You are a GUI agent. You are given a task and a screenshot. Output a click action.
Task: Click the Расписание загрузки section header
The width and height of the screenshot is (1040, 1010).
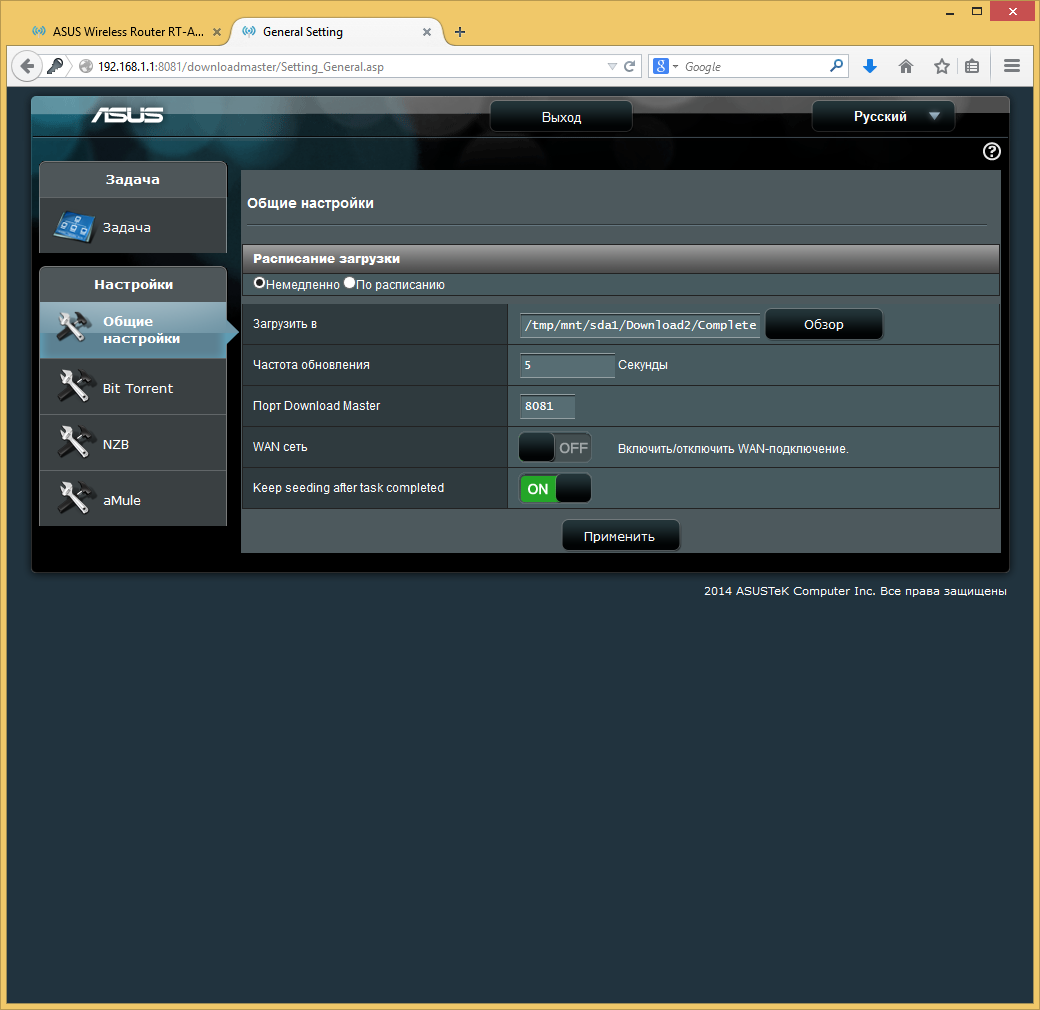pos(620,259)
